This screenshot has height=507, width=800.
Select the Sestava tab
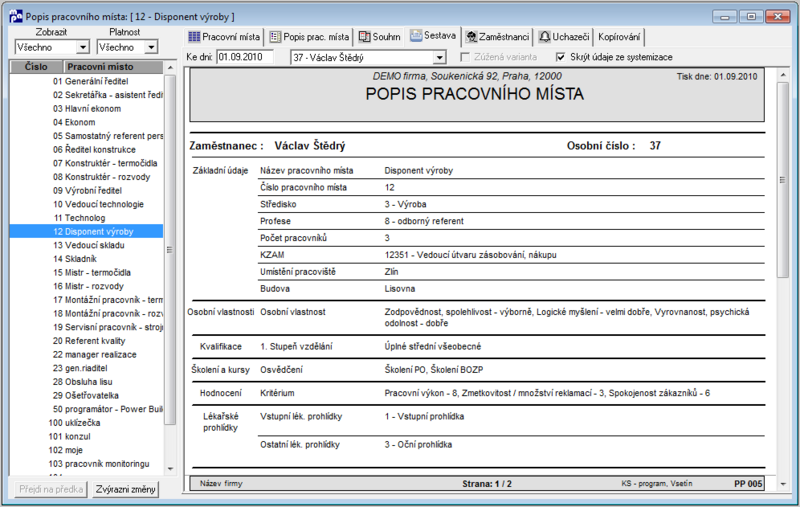433,35
